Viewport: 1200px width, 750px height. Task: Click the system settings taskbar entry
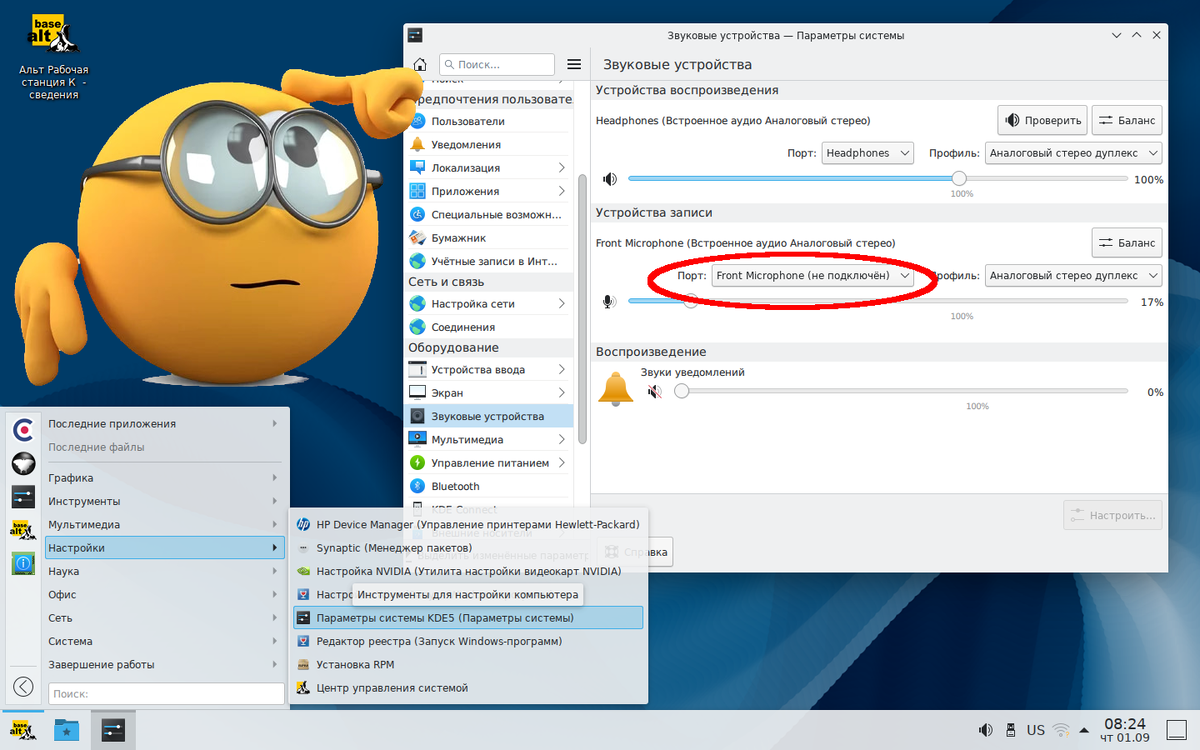[x=112, y=730]
